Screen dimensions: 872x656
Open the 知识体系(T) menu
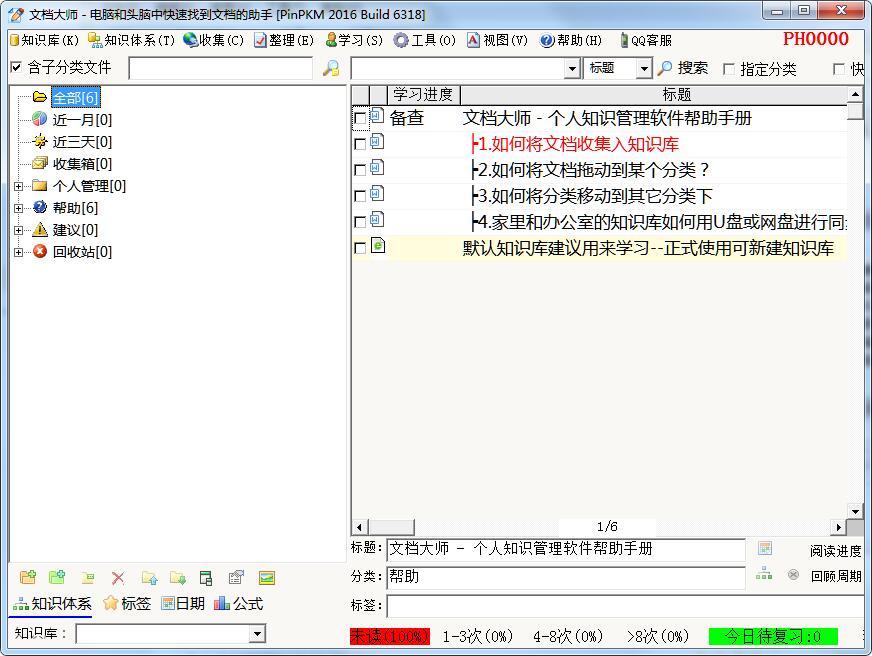[132, 40]
